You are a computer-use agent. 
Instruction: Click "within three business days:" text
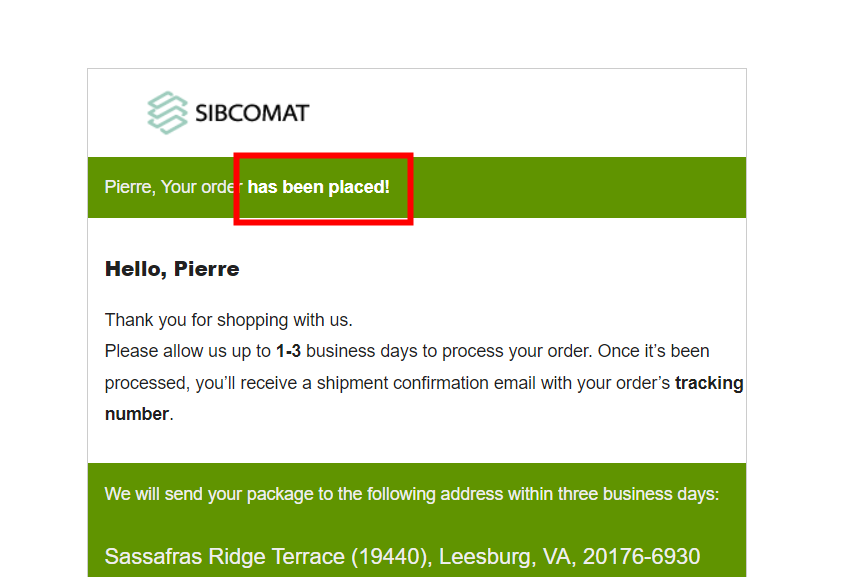(620, 494)
